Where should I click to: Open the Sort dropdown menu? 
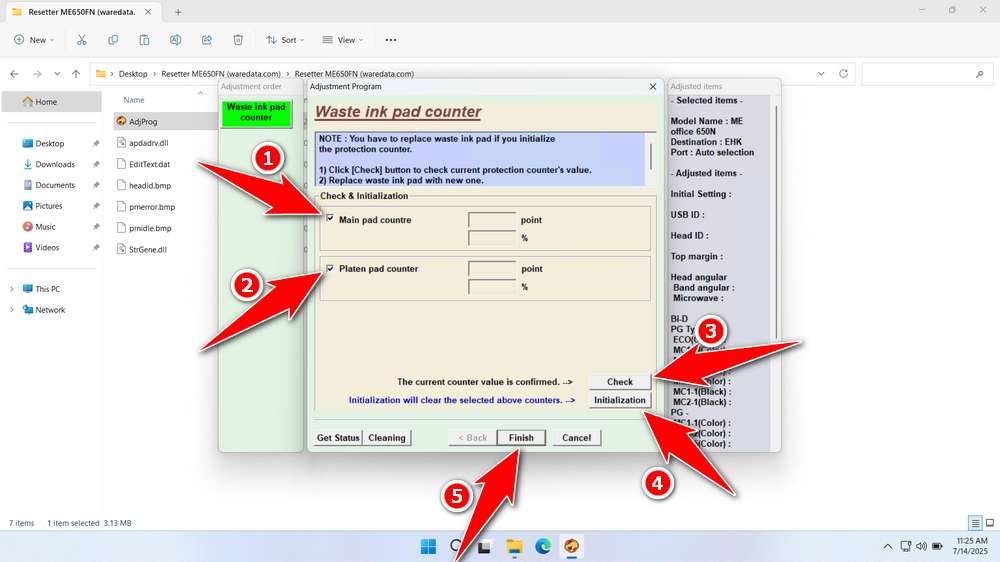285,40
